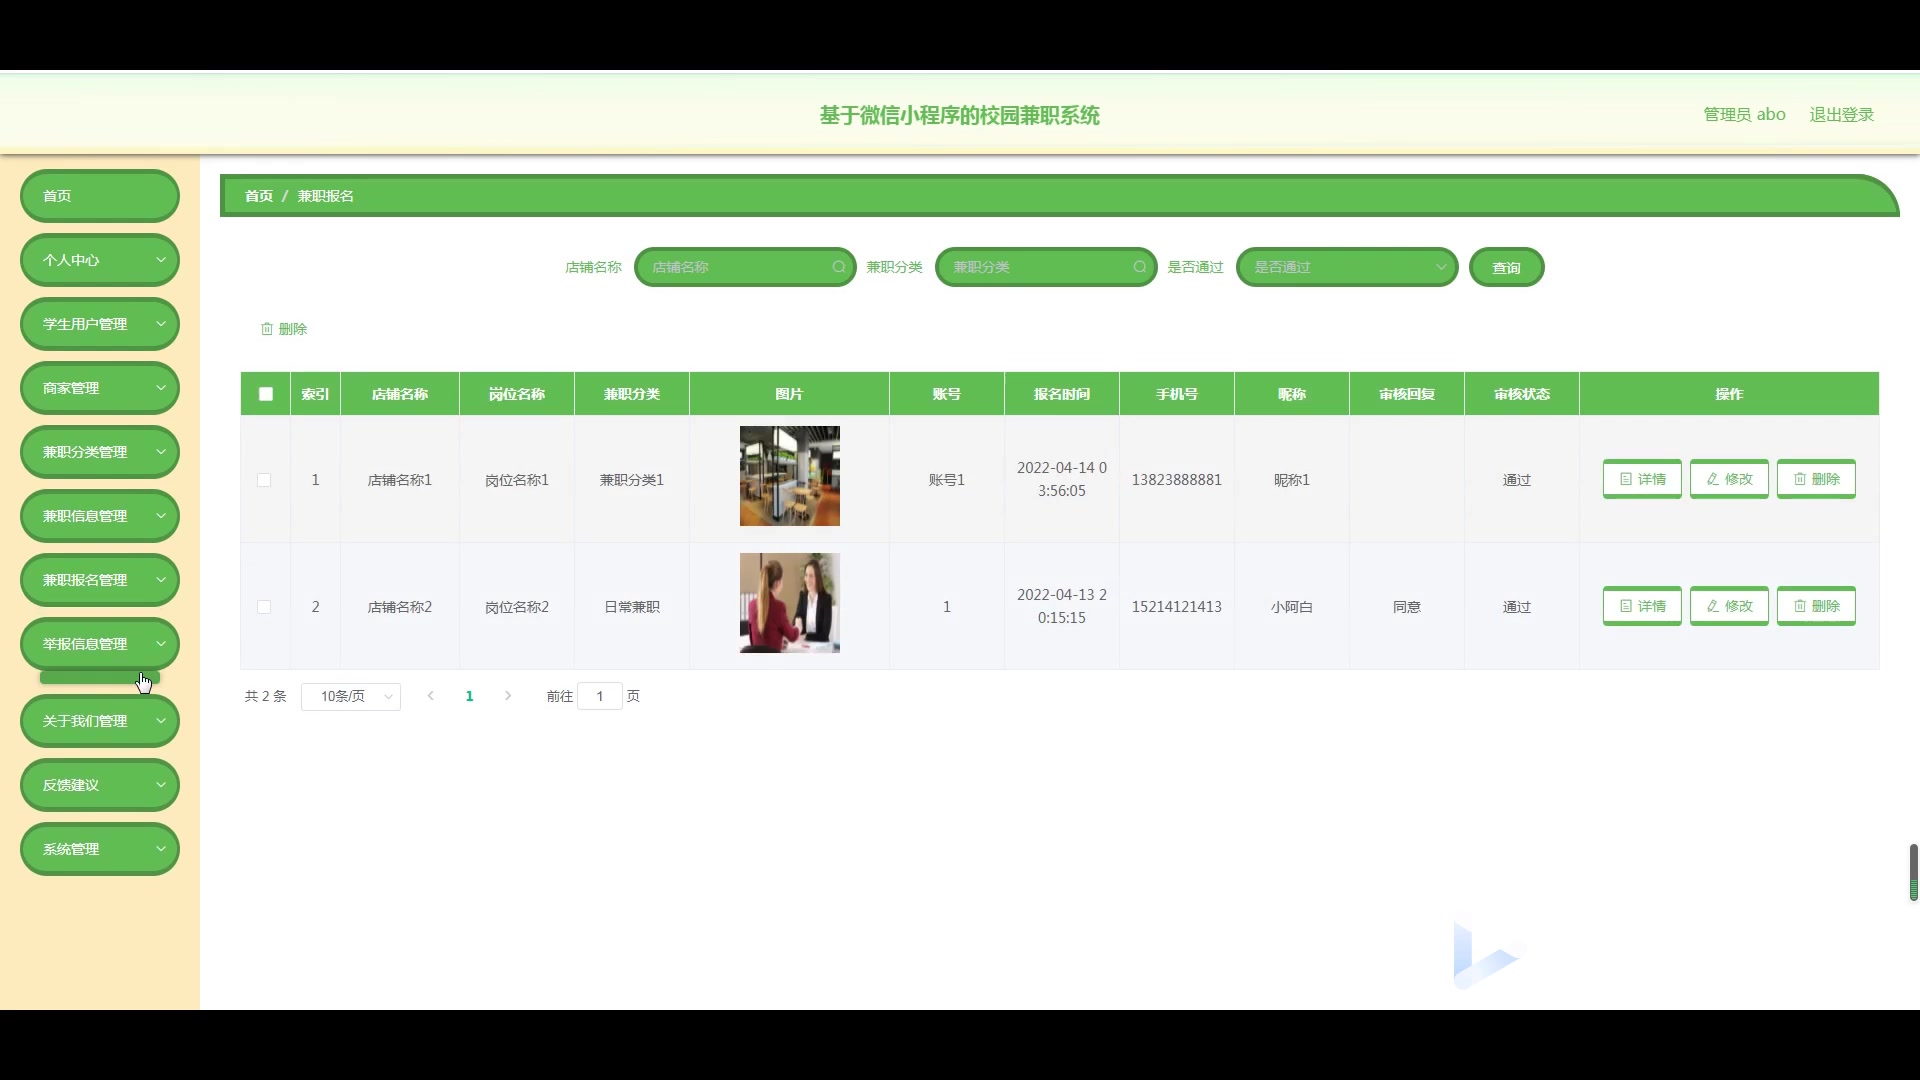This screenshot has height=1080, width=1920.
Task: Open 详情 for row 1
Action: coord(1642,479)
